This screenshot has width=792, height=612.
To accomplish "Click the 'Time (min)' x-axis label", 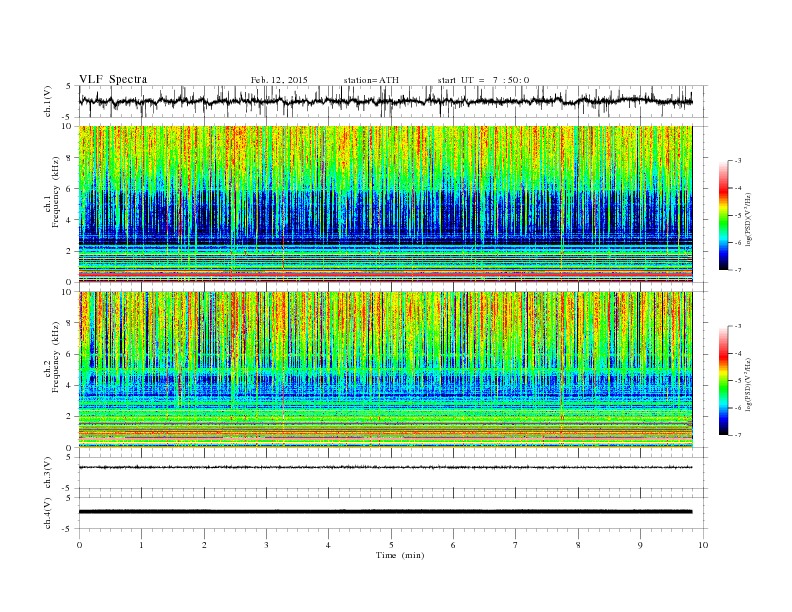I will 400,555.
